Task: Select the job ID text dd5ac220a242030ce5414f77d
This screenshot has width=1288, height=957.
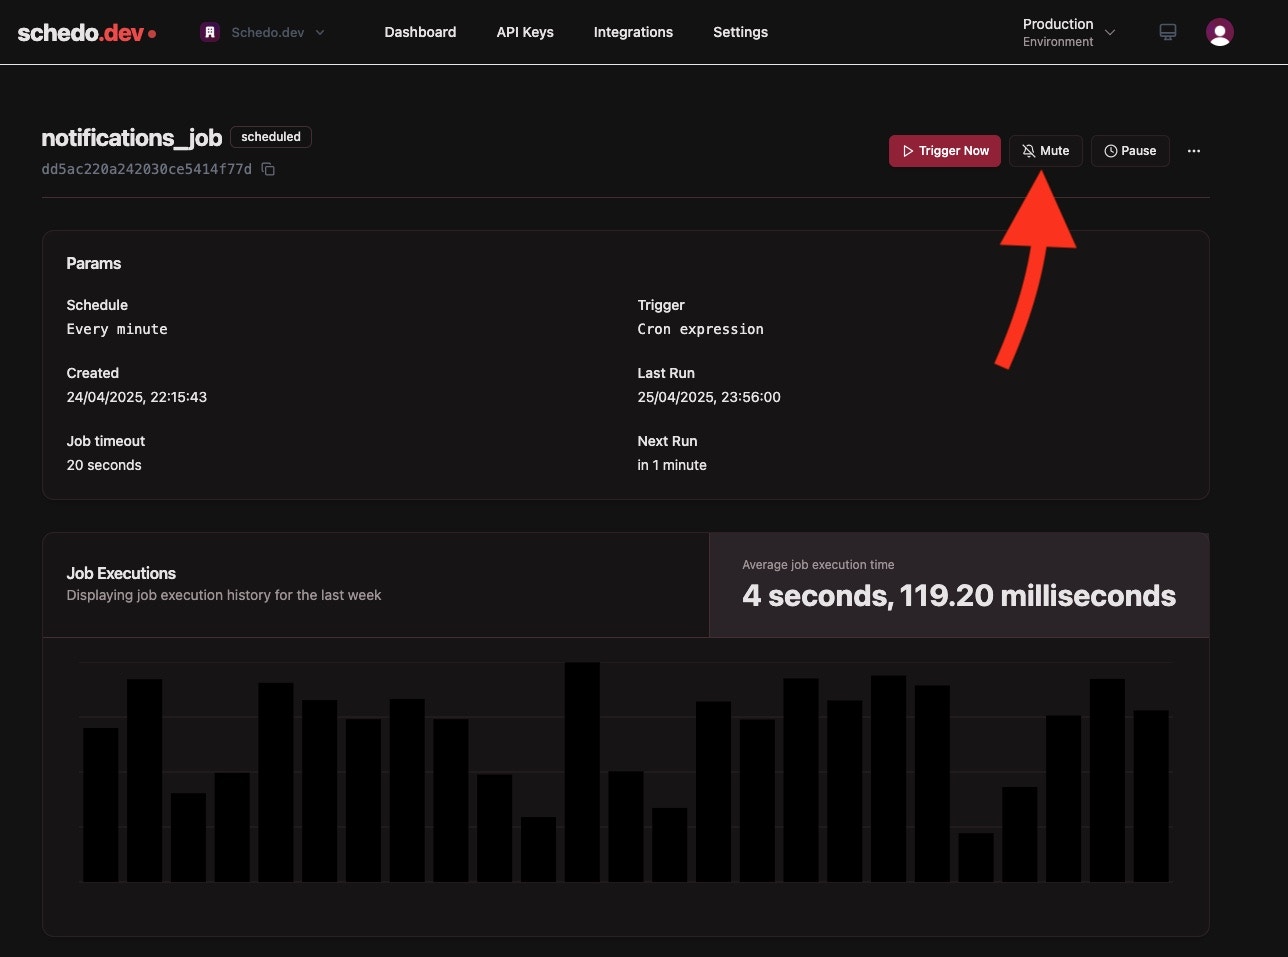Action: coord(145,169)
